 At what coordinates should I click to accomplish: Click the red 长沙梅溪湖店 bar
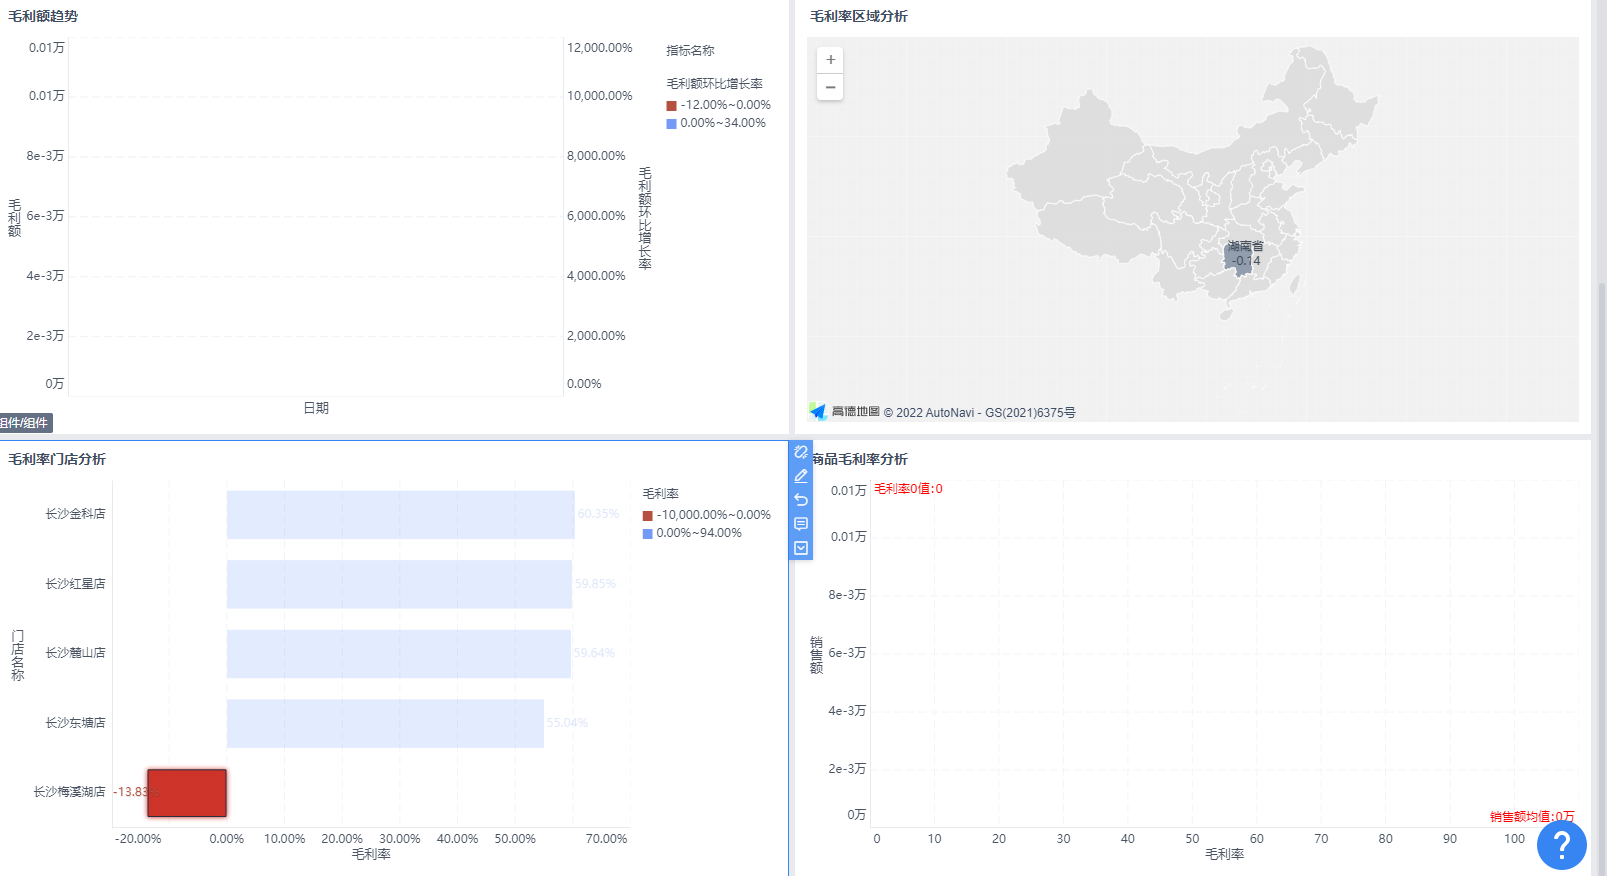coord(187,793)
